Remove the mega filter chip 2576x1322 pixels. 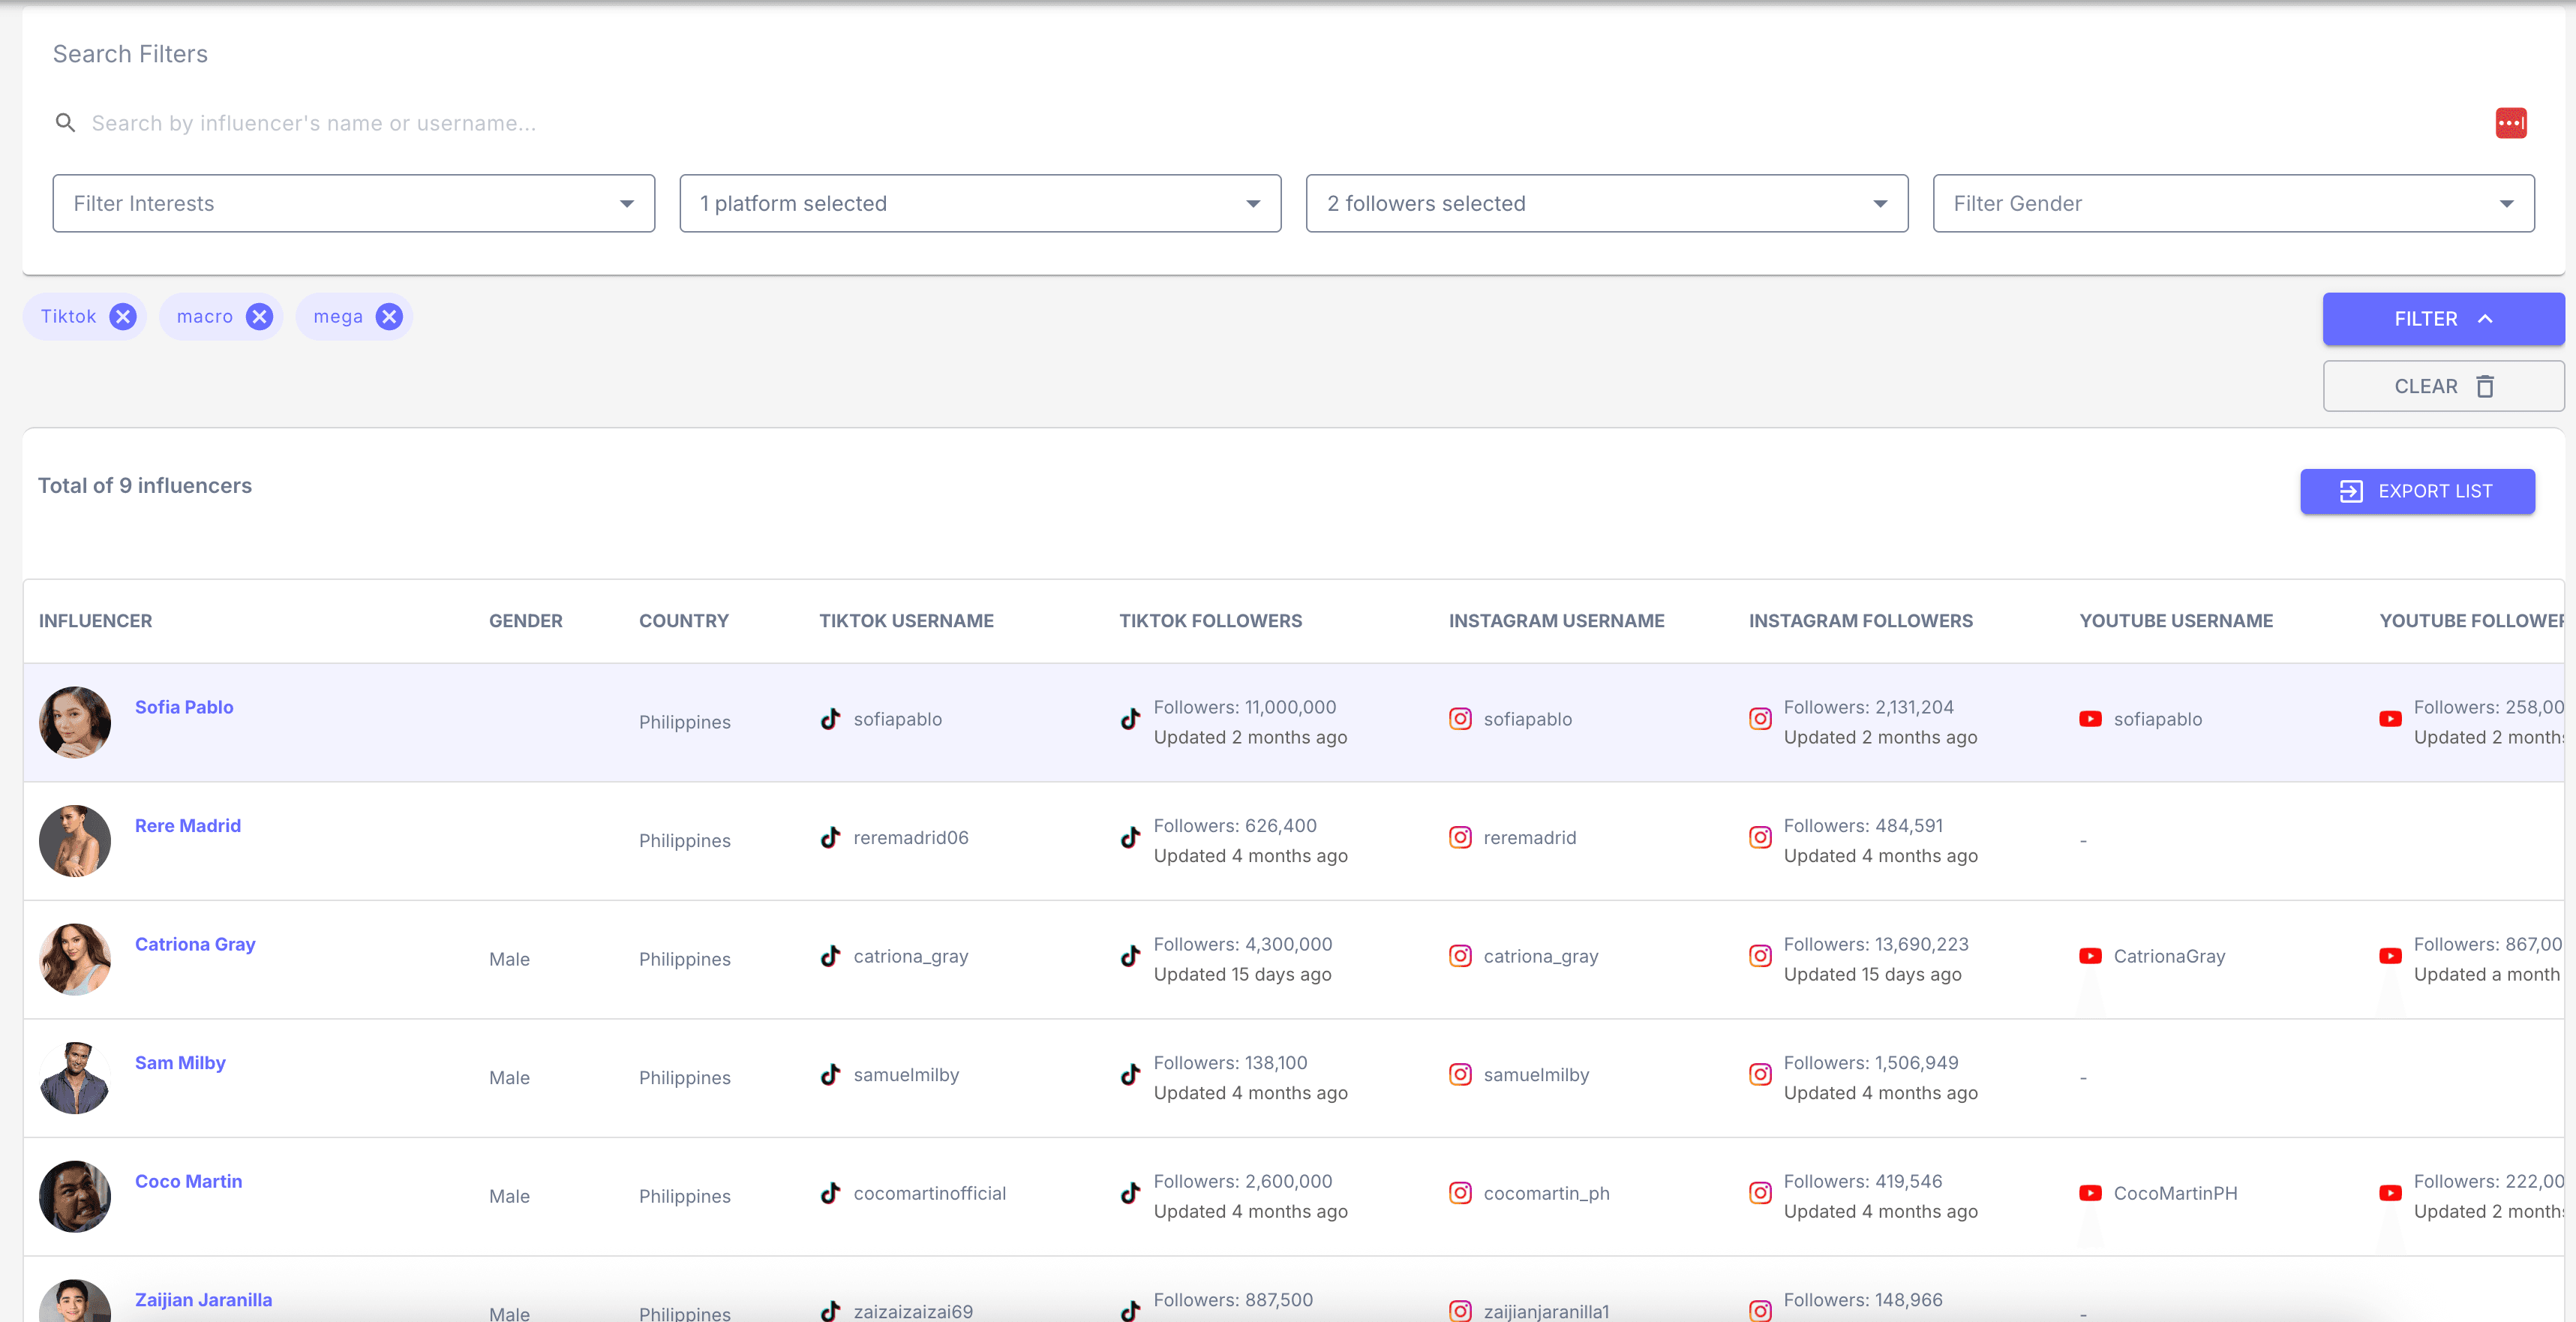coord(389,317)
